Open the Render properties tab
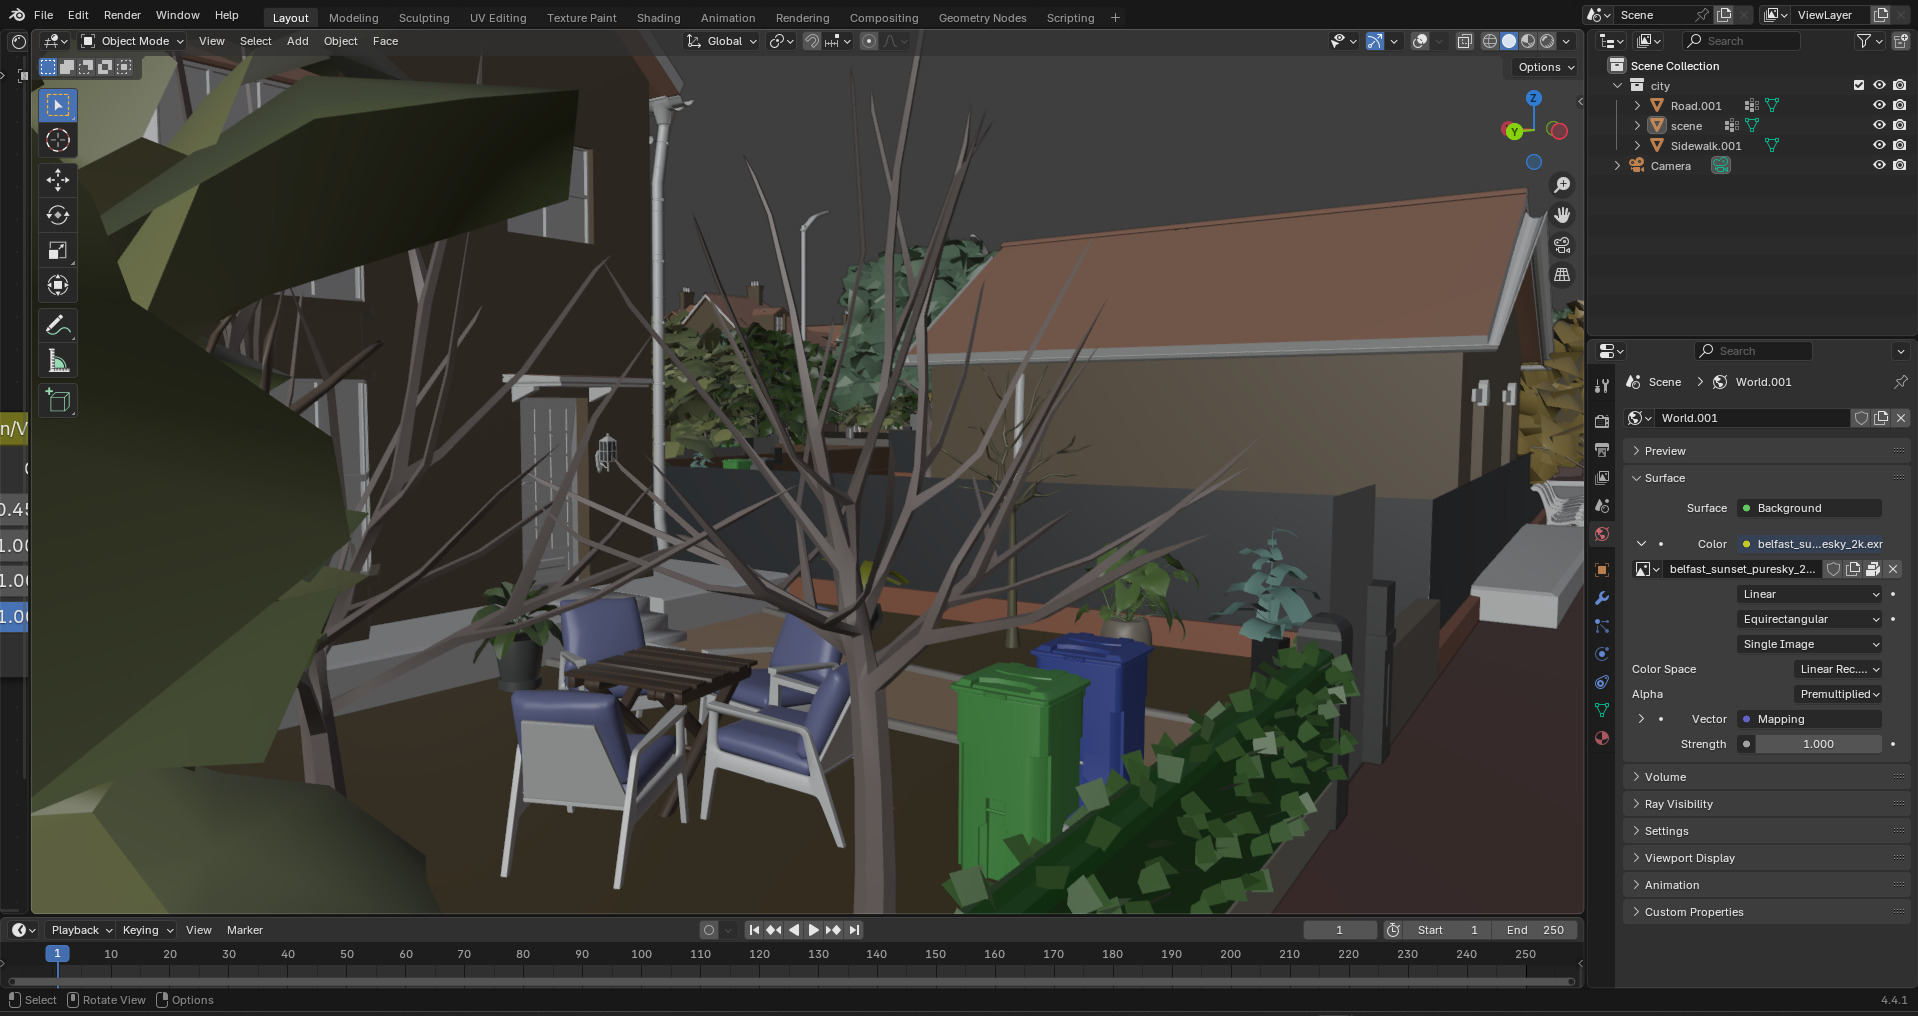Image resolution: width=1918 pixels, height=1016 pixels. point(1602,422)
